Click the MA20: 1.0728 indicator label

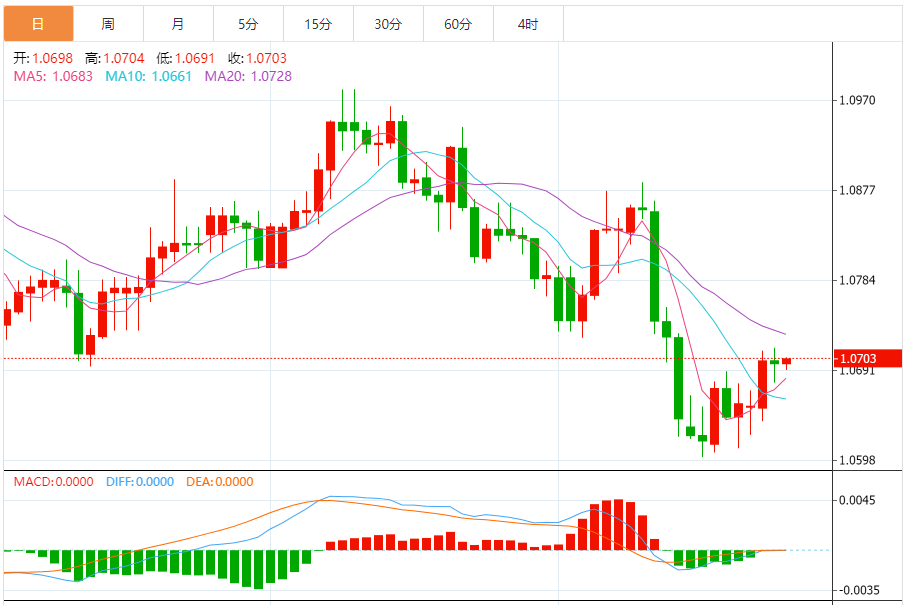point(248,76)
